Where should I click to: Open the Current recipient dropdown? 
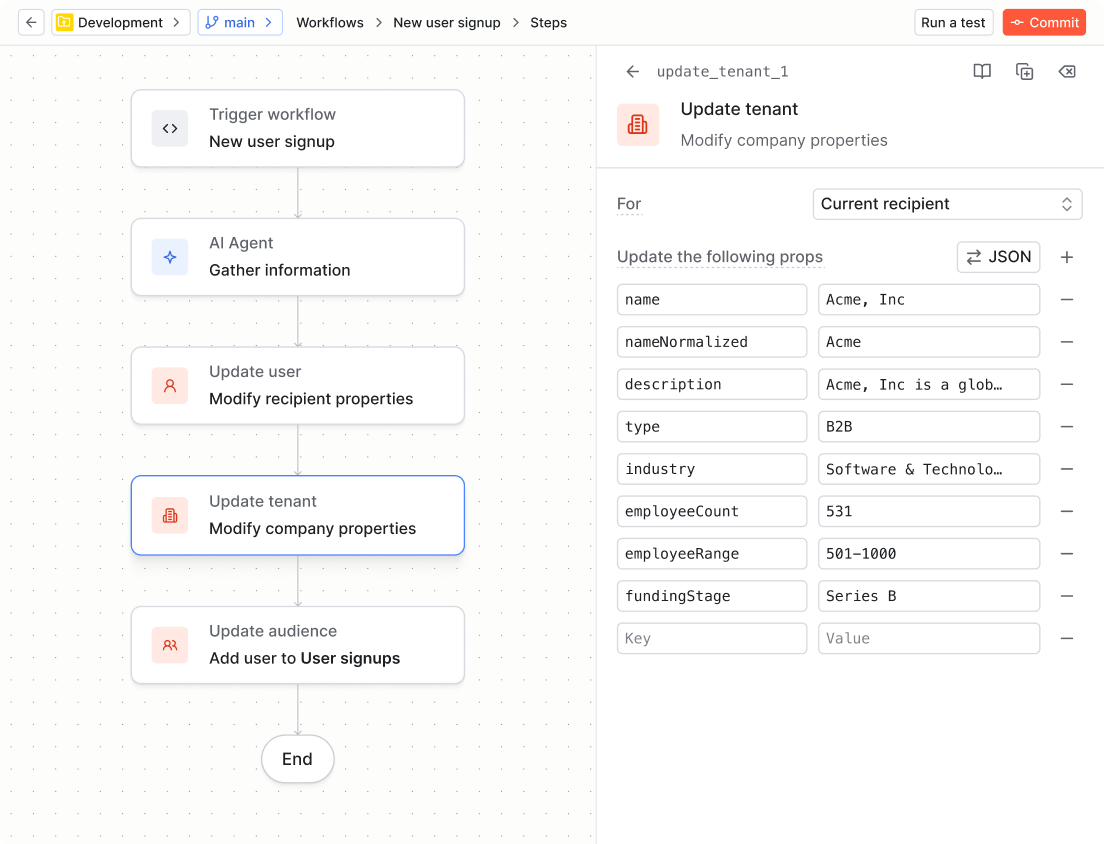coord(947,204)
